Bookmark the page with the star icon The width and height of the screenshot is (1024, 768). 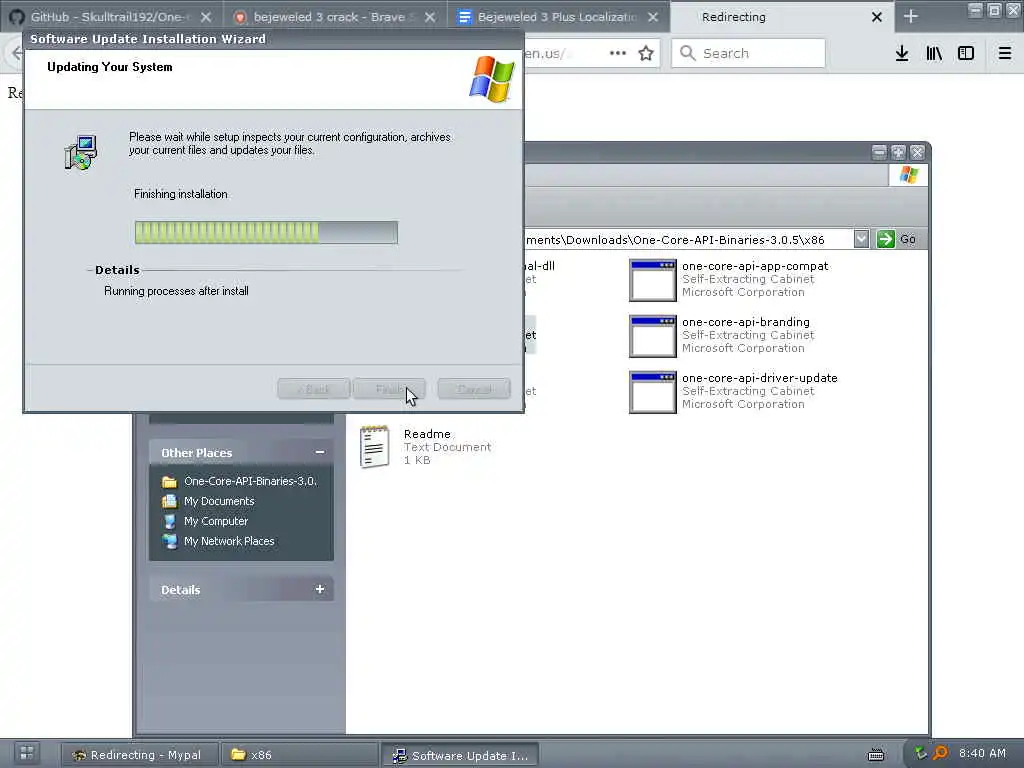pyautogui.click(x=646, y=54)
